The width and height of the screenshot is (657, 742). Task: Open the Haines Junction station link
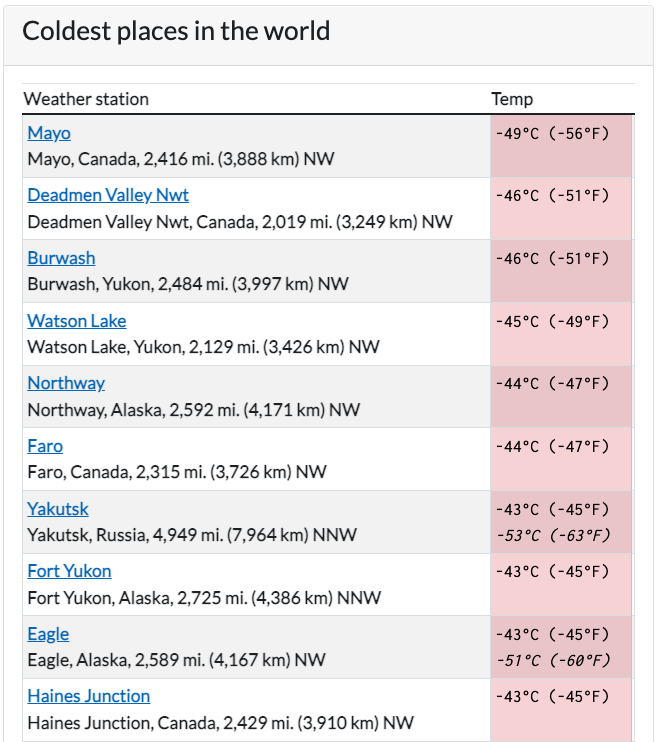[89, 696]
